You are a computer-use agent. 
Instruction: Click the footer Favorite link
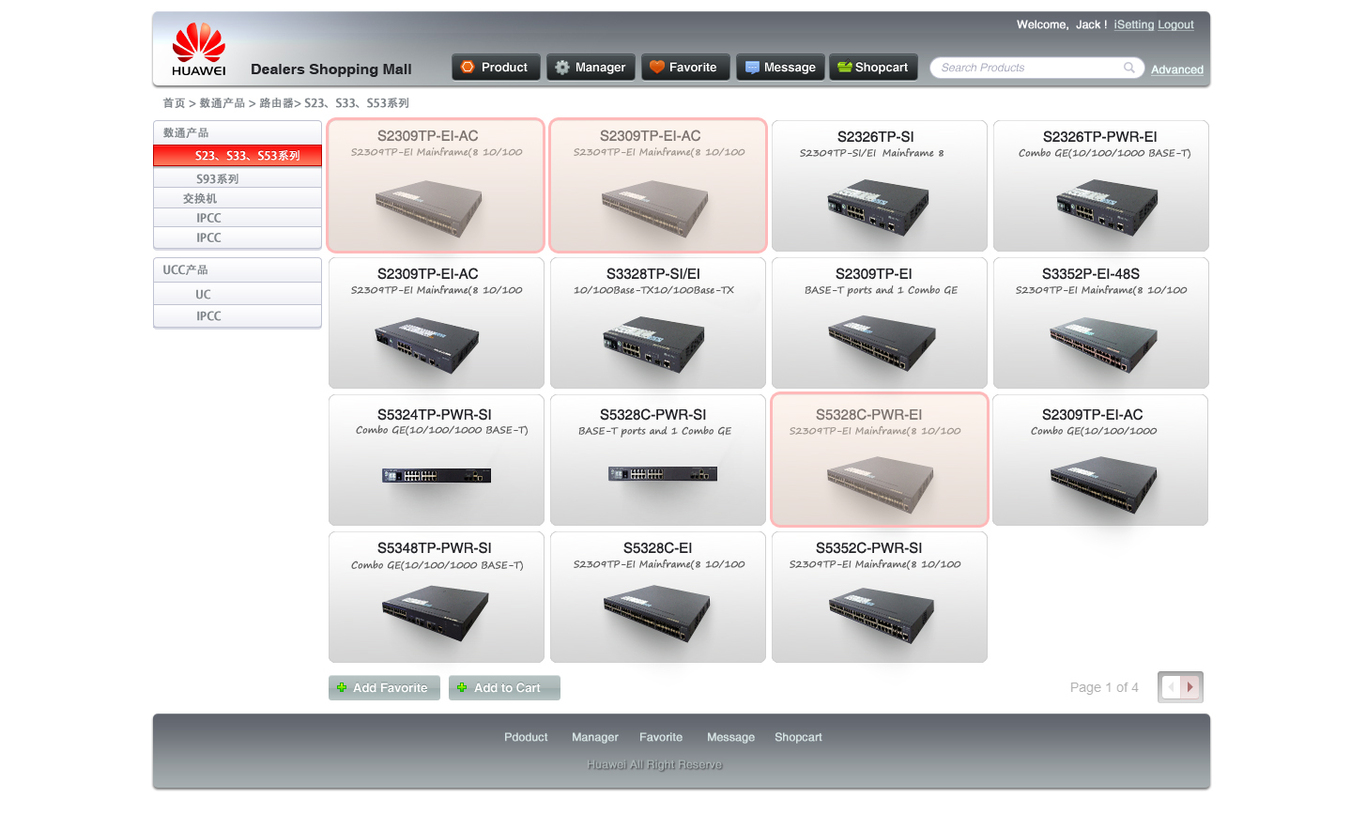[x=661, y=737]
